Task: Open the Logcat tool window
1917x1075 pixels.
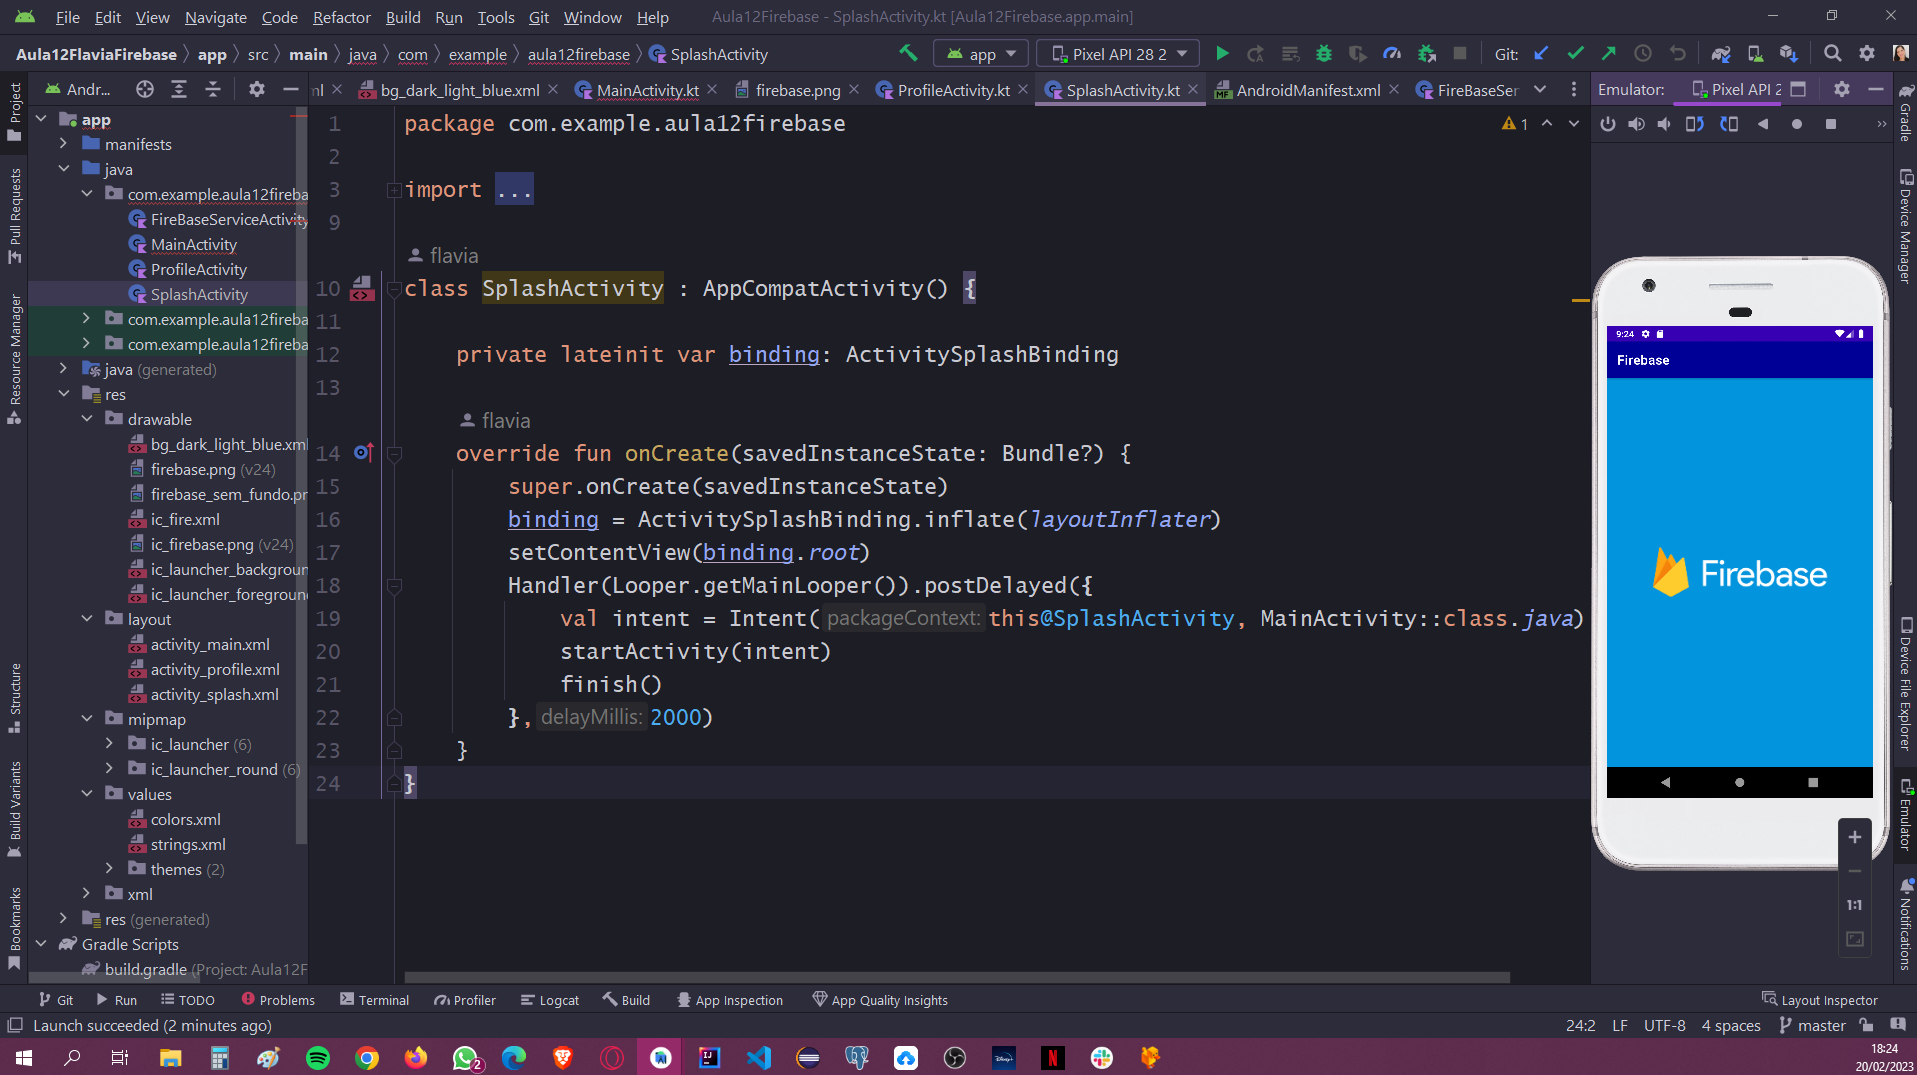Action: (x=549, y=999)
